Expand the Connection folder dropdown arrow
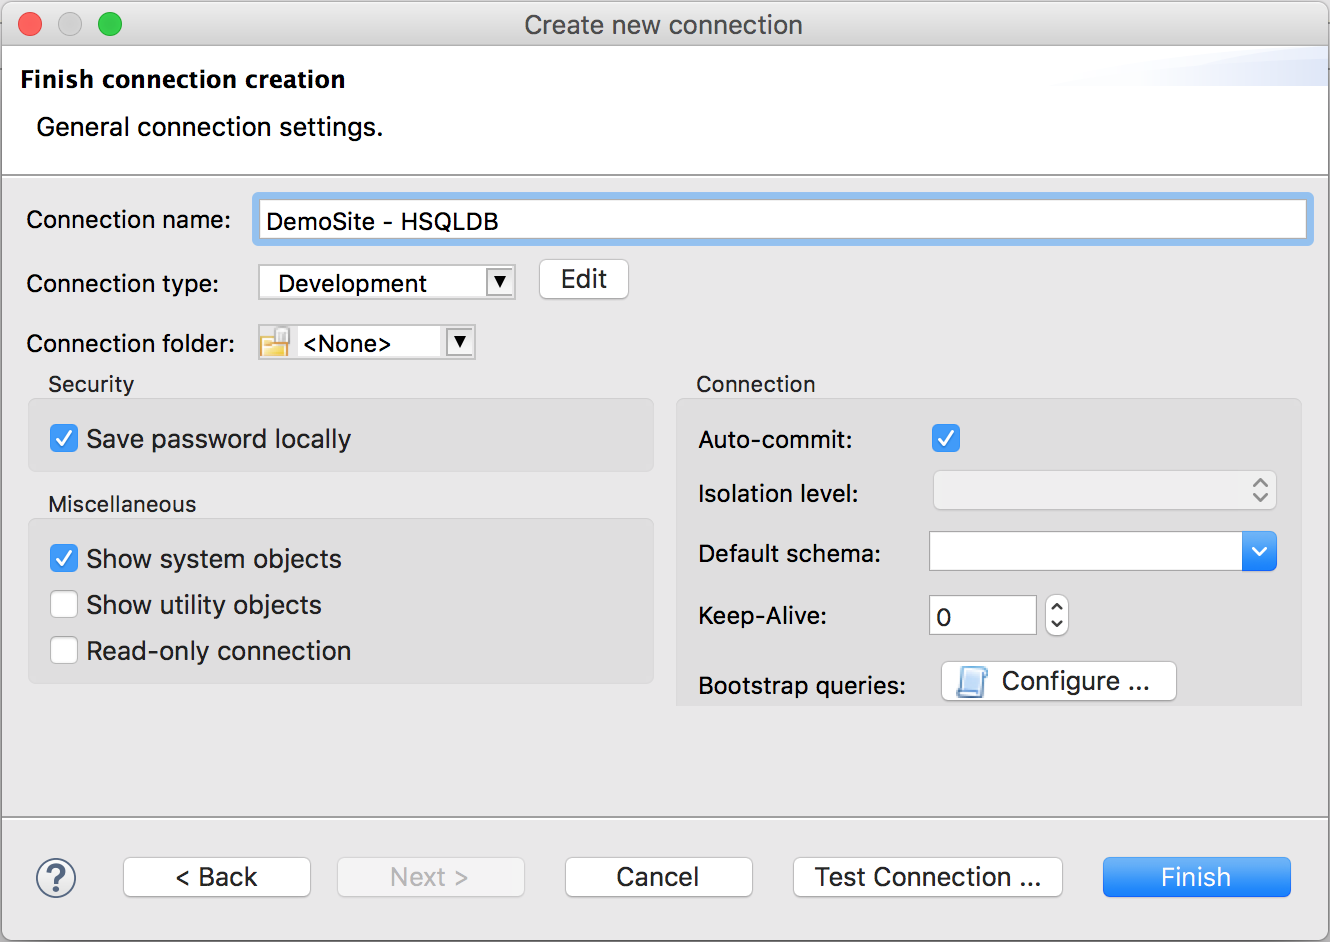The width and height of the screenshot is (1330, 942). coord(459,342)
